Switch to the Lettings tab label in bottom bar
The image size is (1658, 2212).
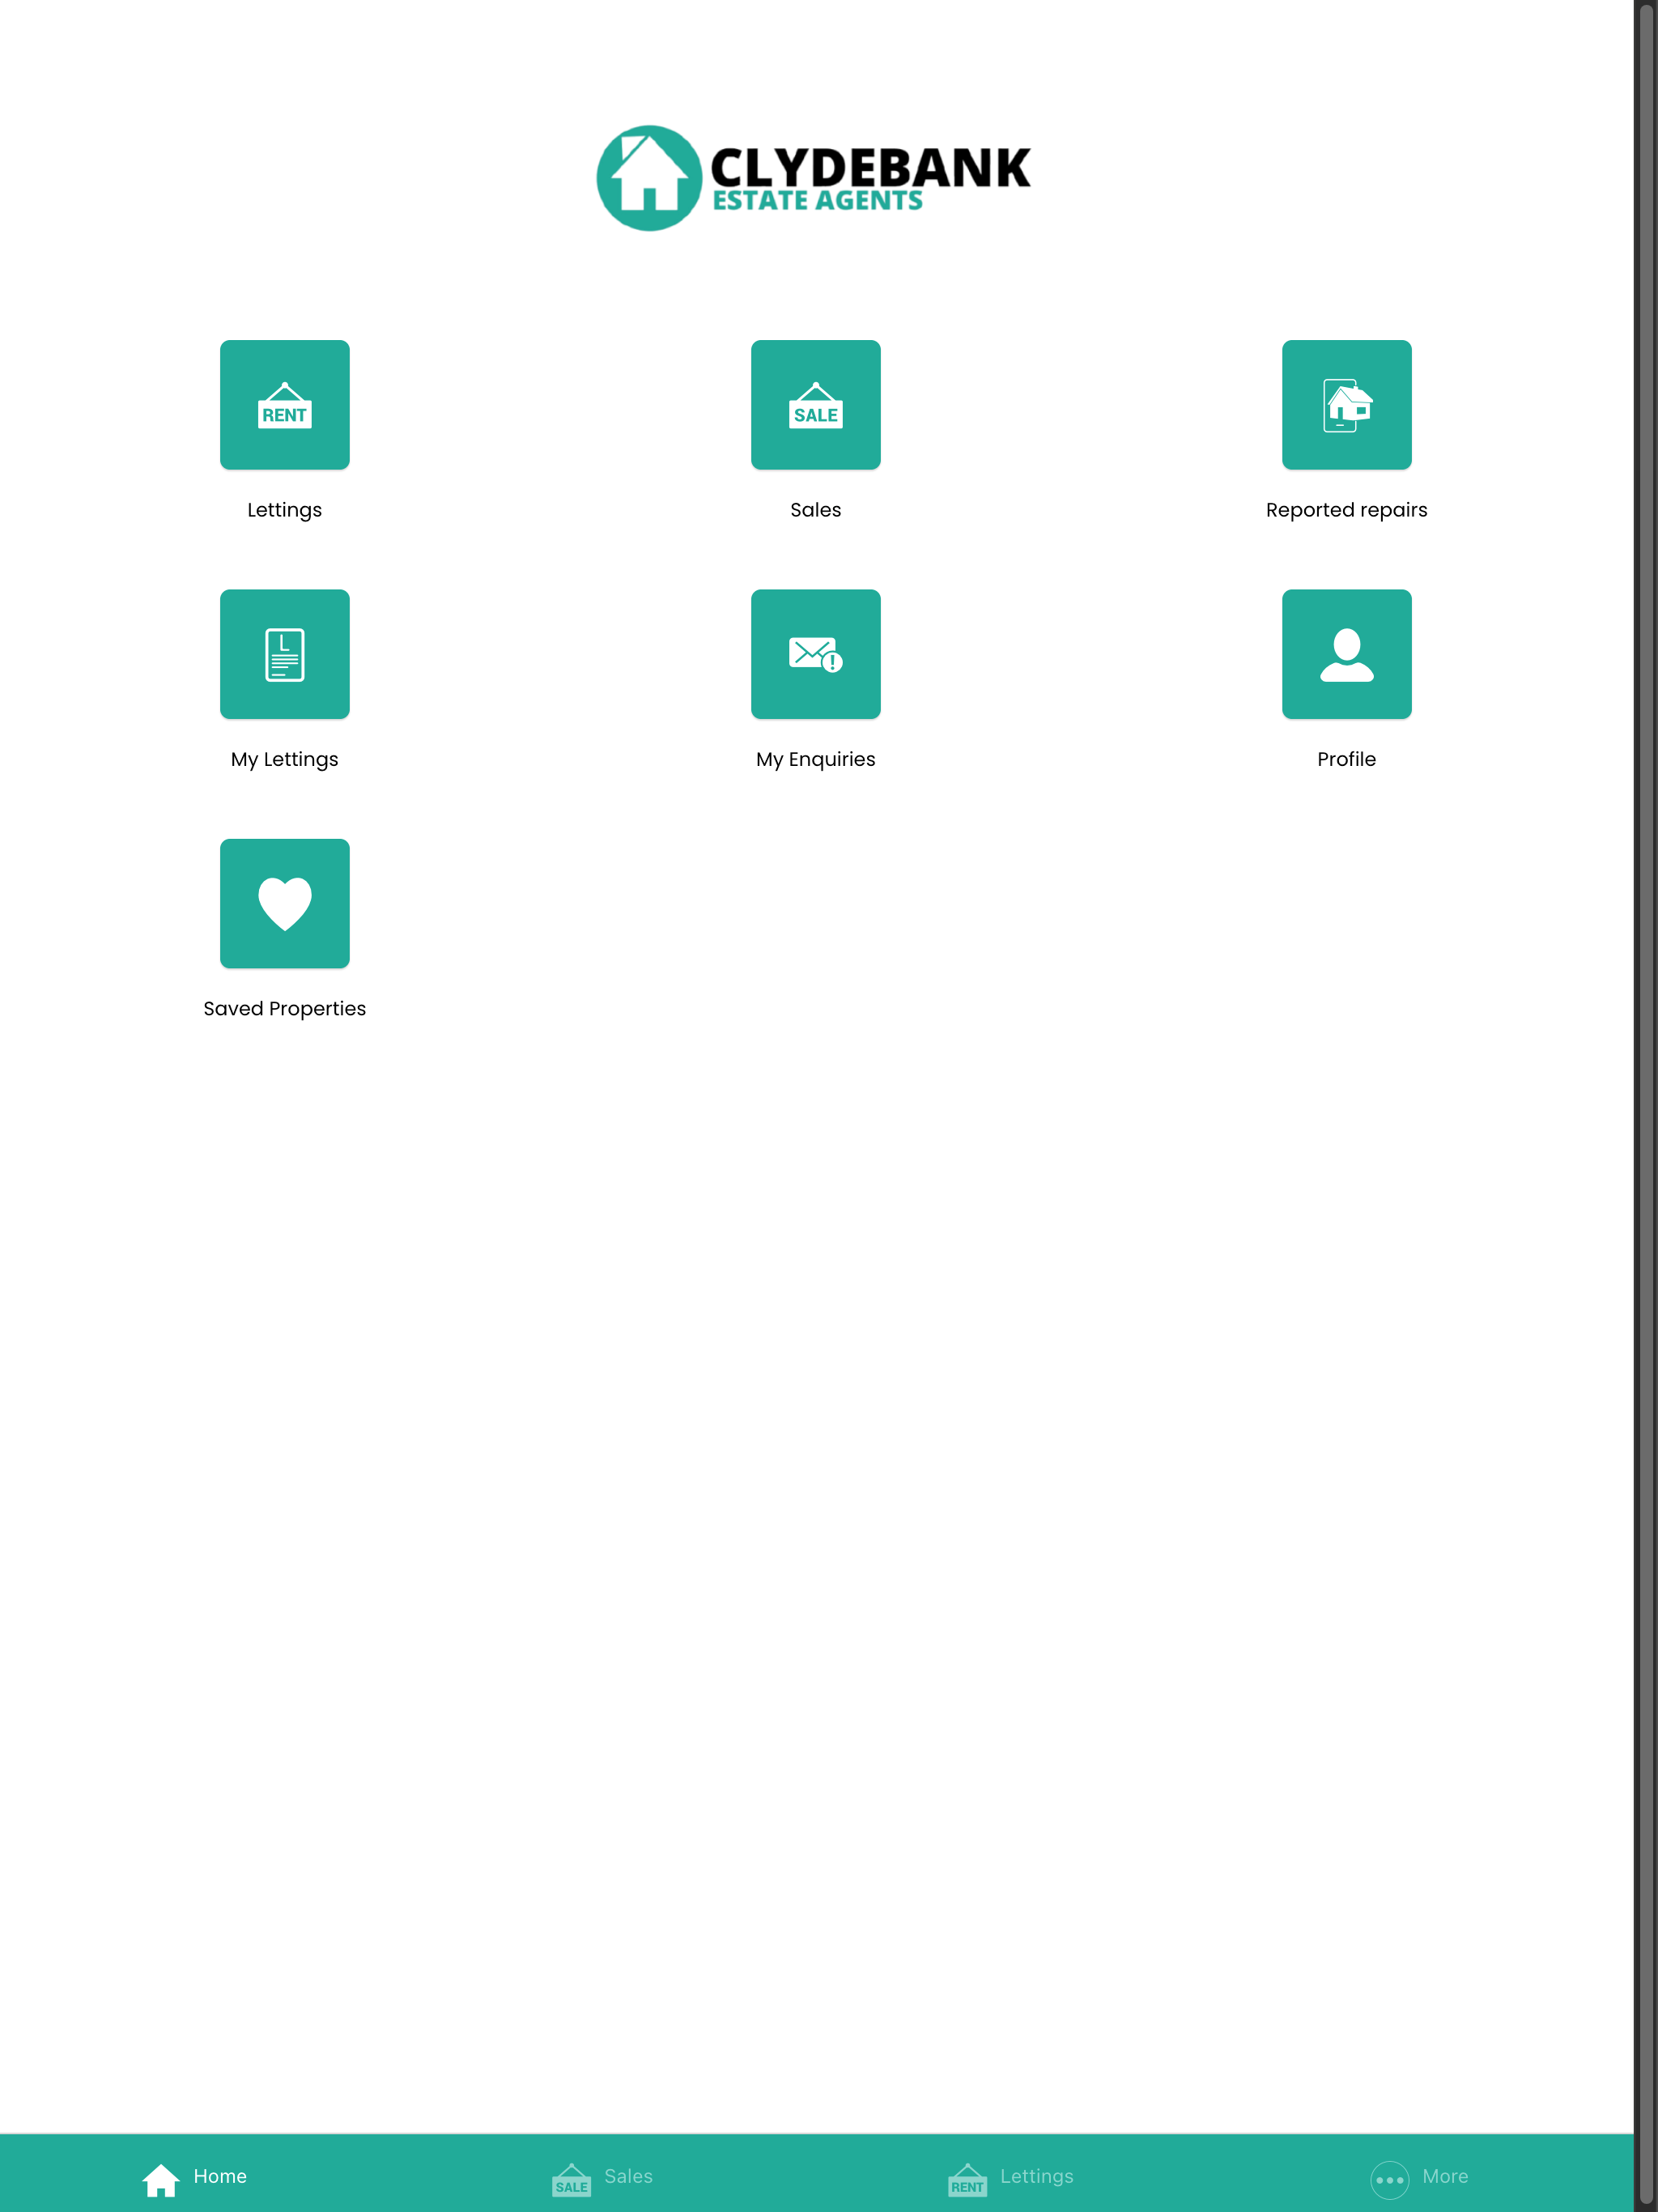click(x=1037, y=2177)
